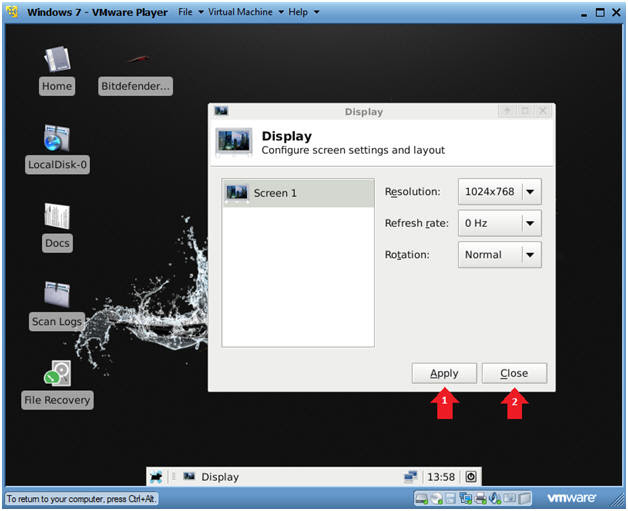This screenshot has width=628, height=511.
Task: Minimize the VMware Player window
Action: click(x=584, y=13)
